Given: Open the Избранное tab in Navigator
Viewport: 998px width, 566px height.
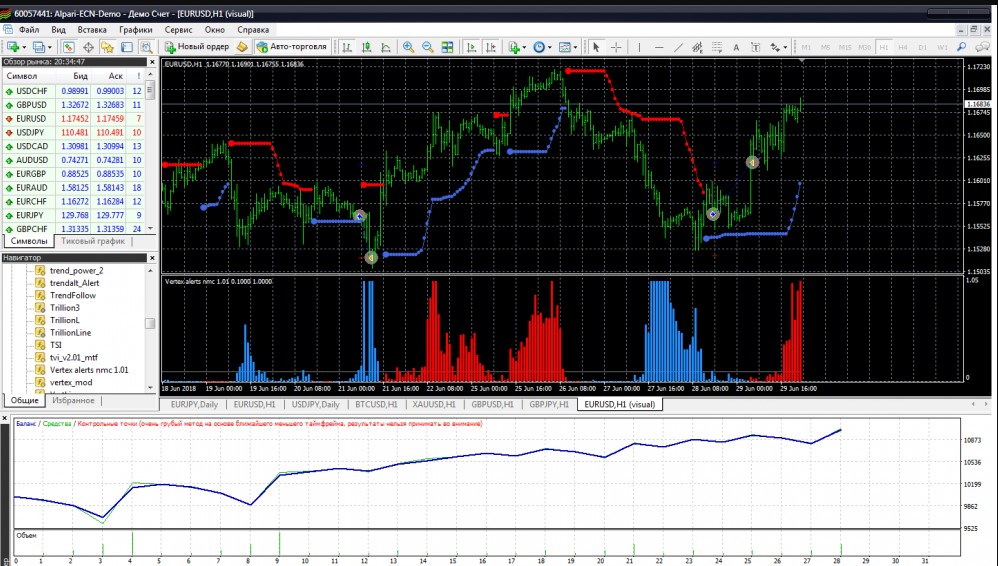Looking at the screenshot, I should 73,400.
